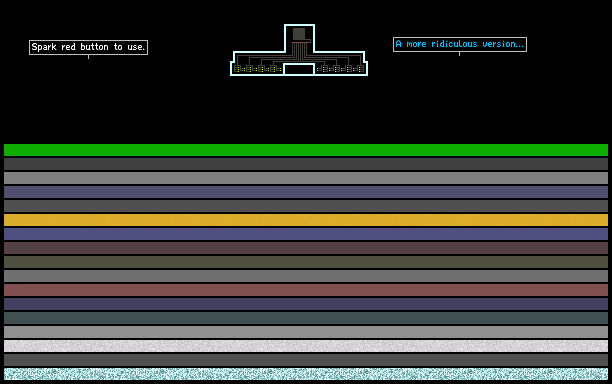The width and height of the screenshot is (612, 384).
Task: Click the speckled white stripe
Action: 306,346
